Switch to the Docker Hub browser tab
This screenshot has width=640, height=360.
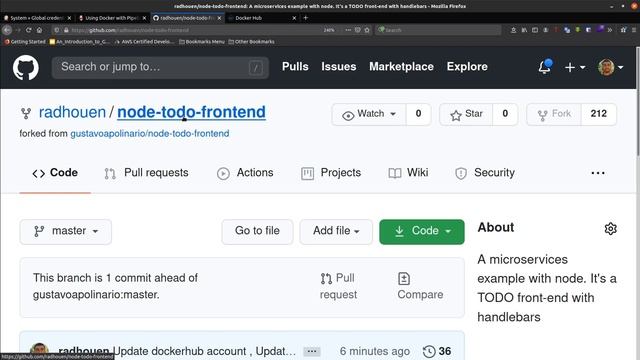coord(261,18)
